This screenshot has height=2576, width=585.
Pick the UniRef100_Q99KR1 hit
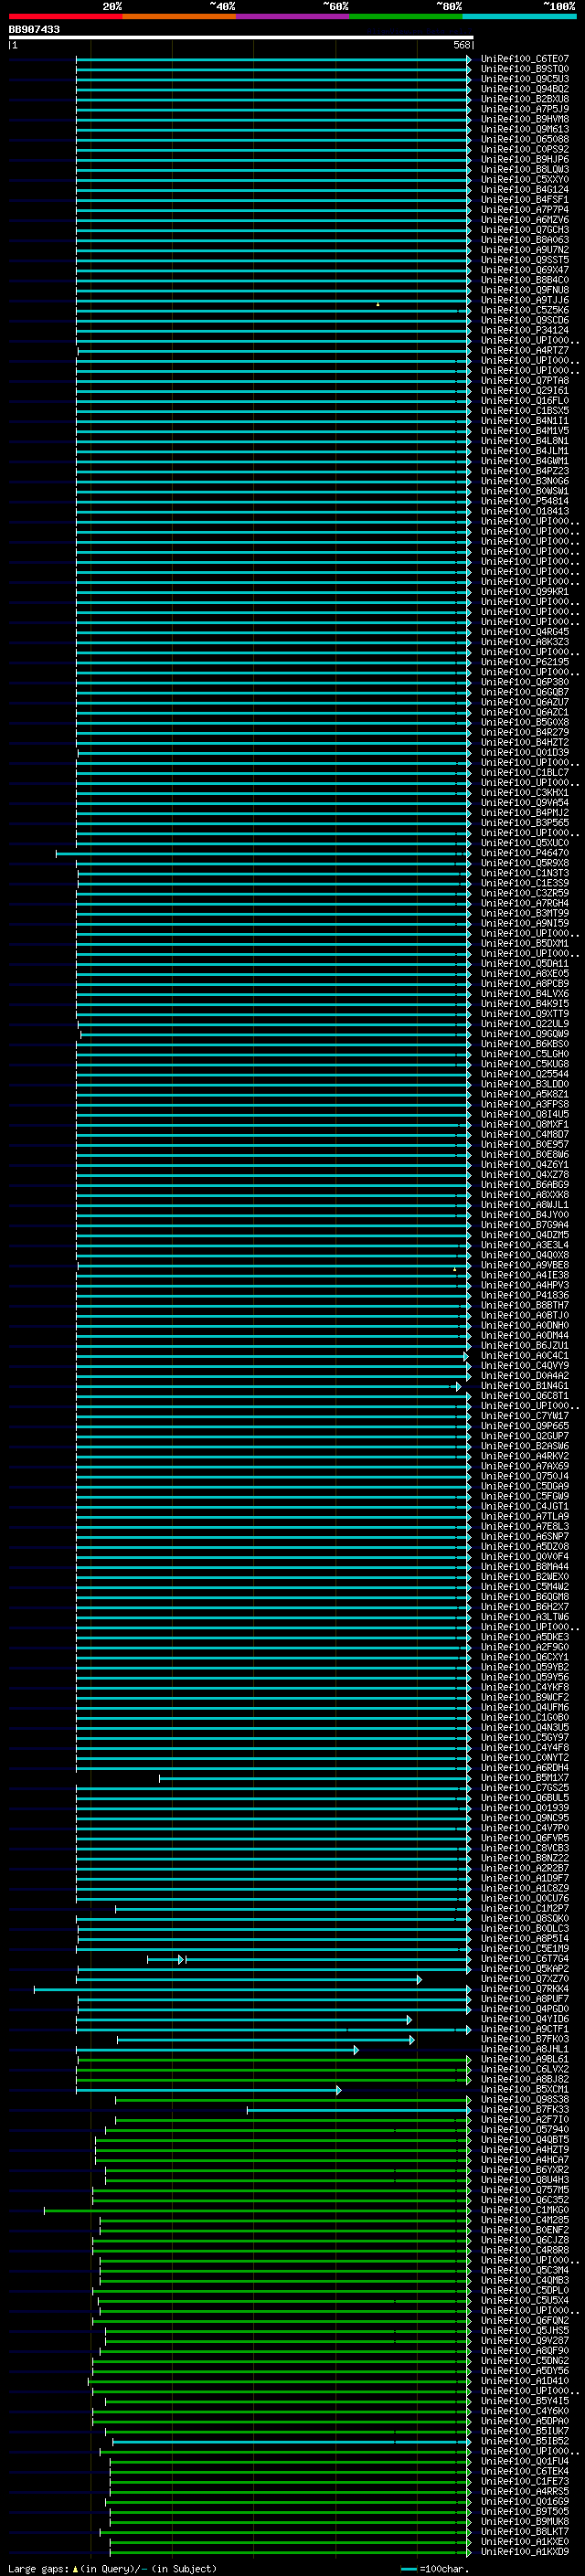click(524, 592)
